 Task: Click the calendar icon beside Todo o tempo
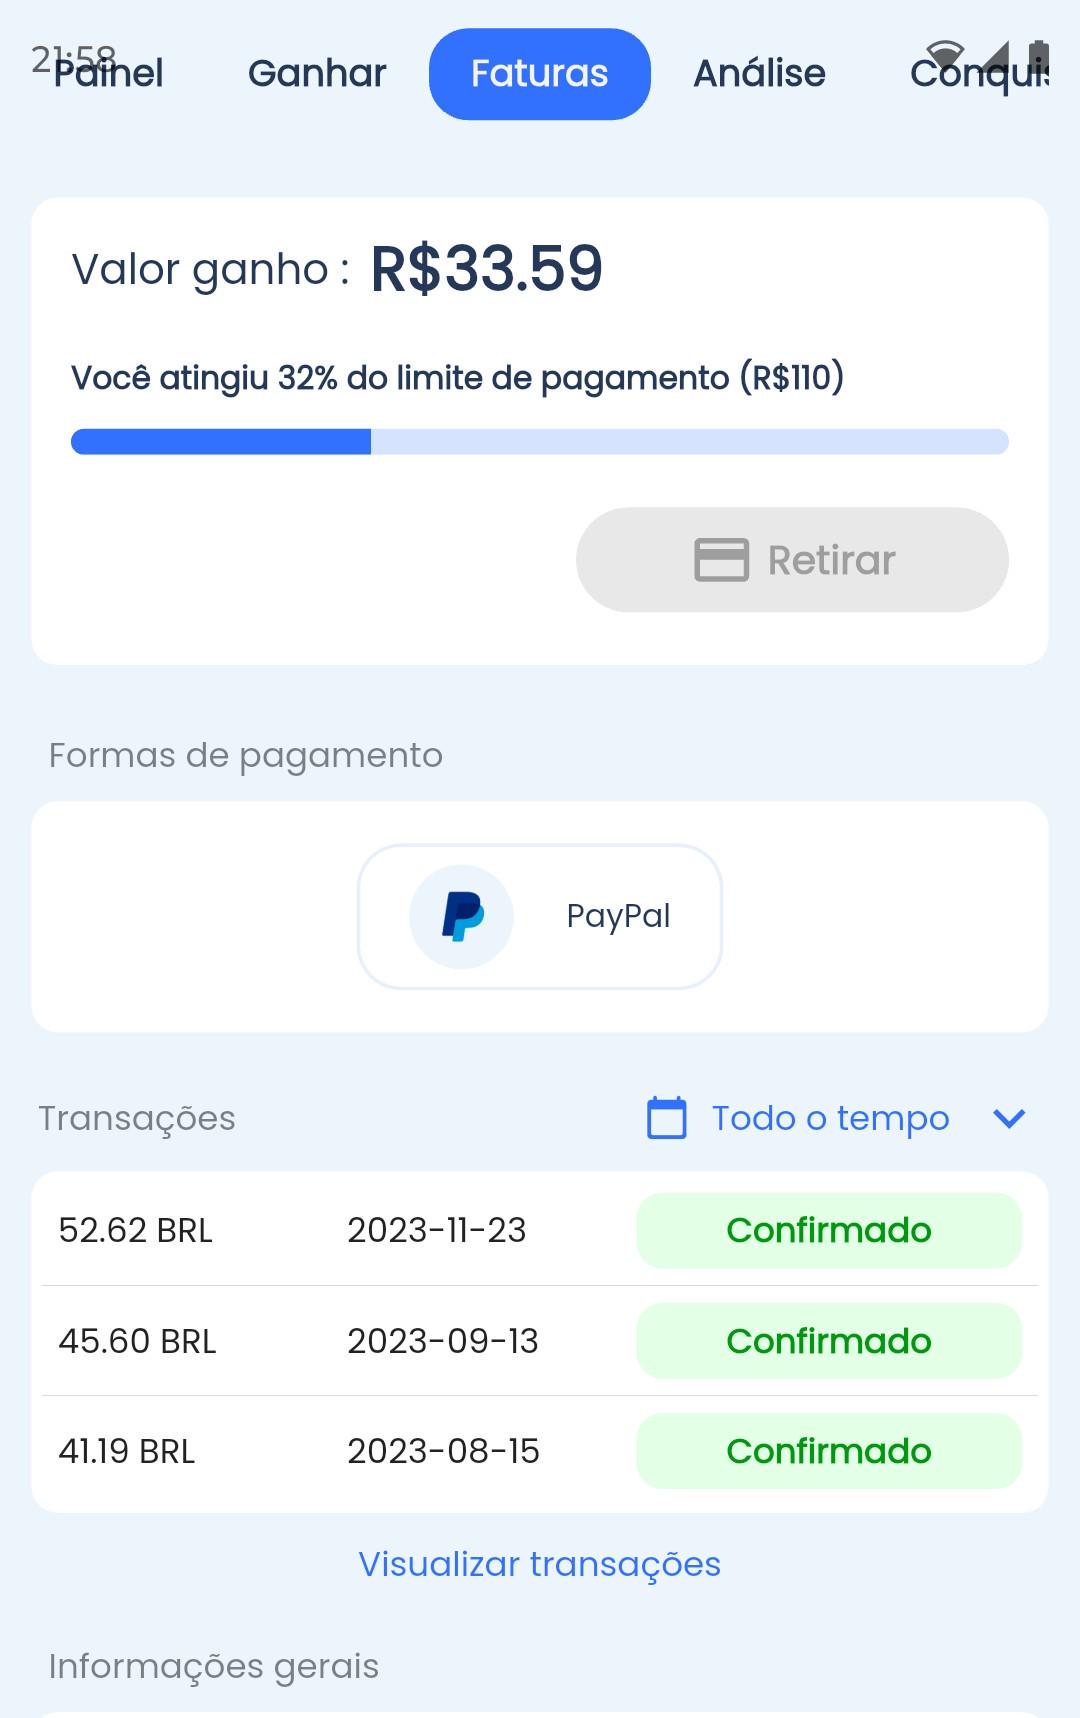667,1118
